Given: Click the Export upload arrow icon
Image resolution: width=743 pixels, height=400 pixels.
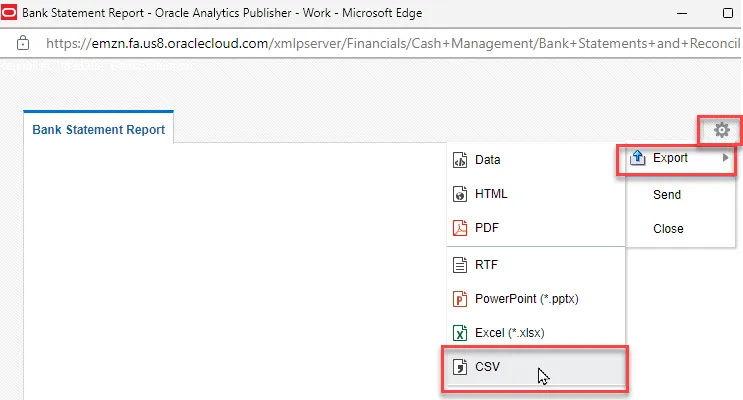Looking at the screenshot, I should pyautogui.click(x=637, y=159).
